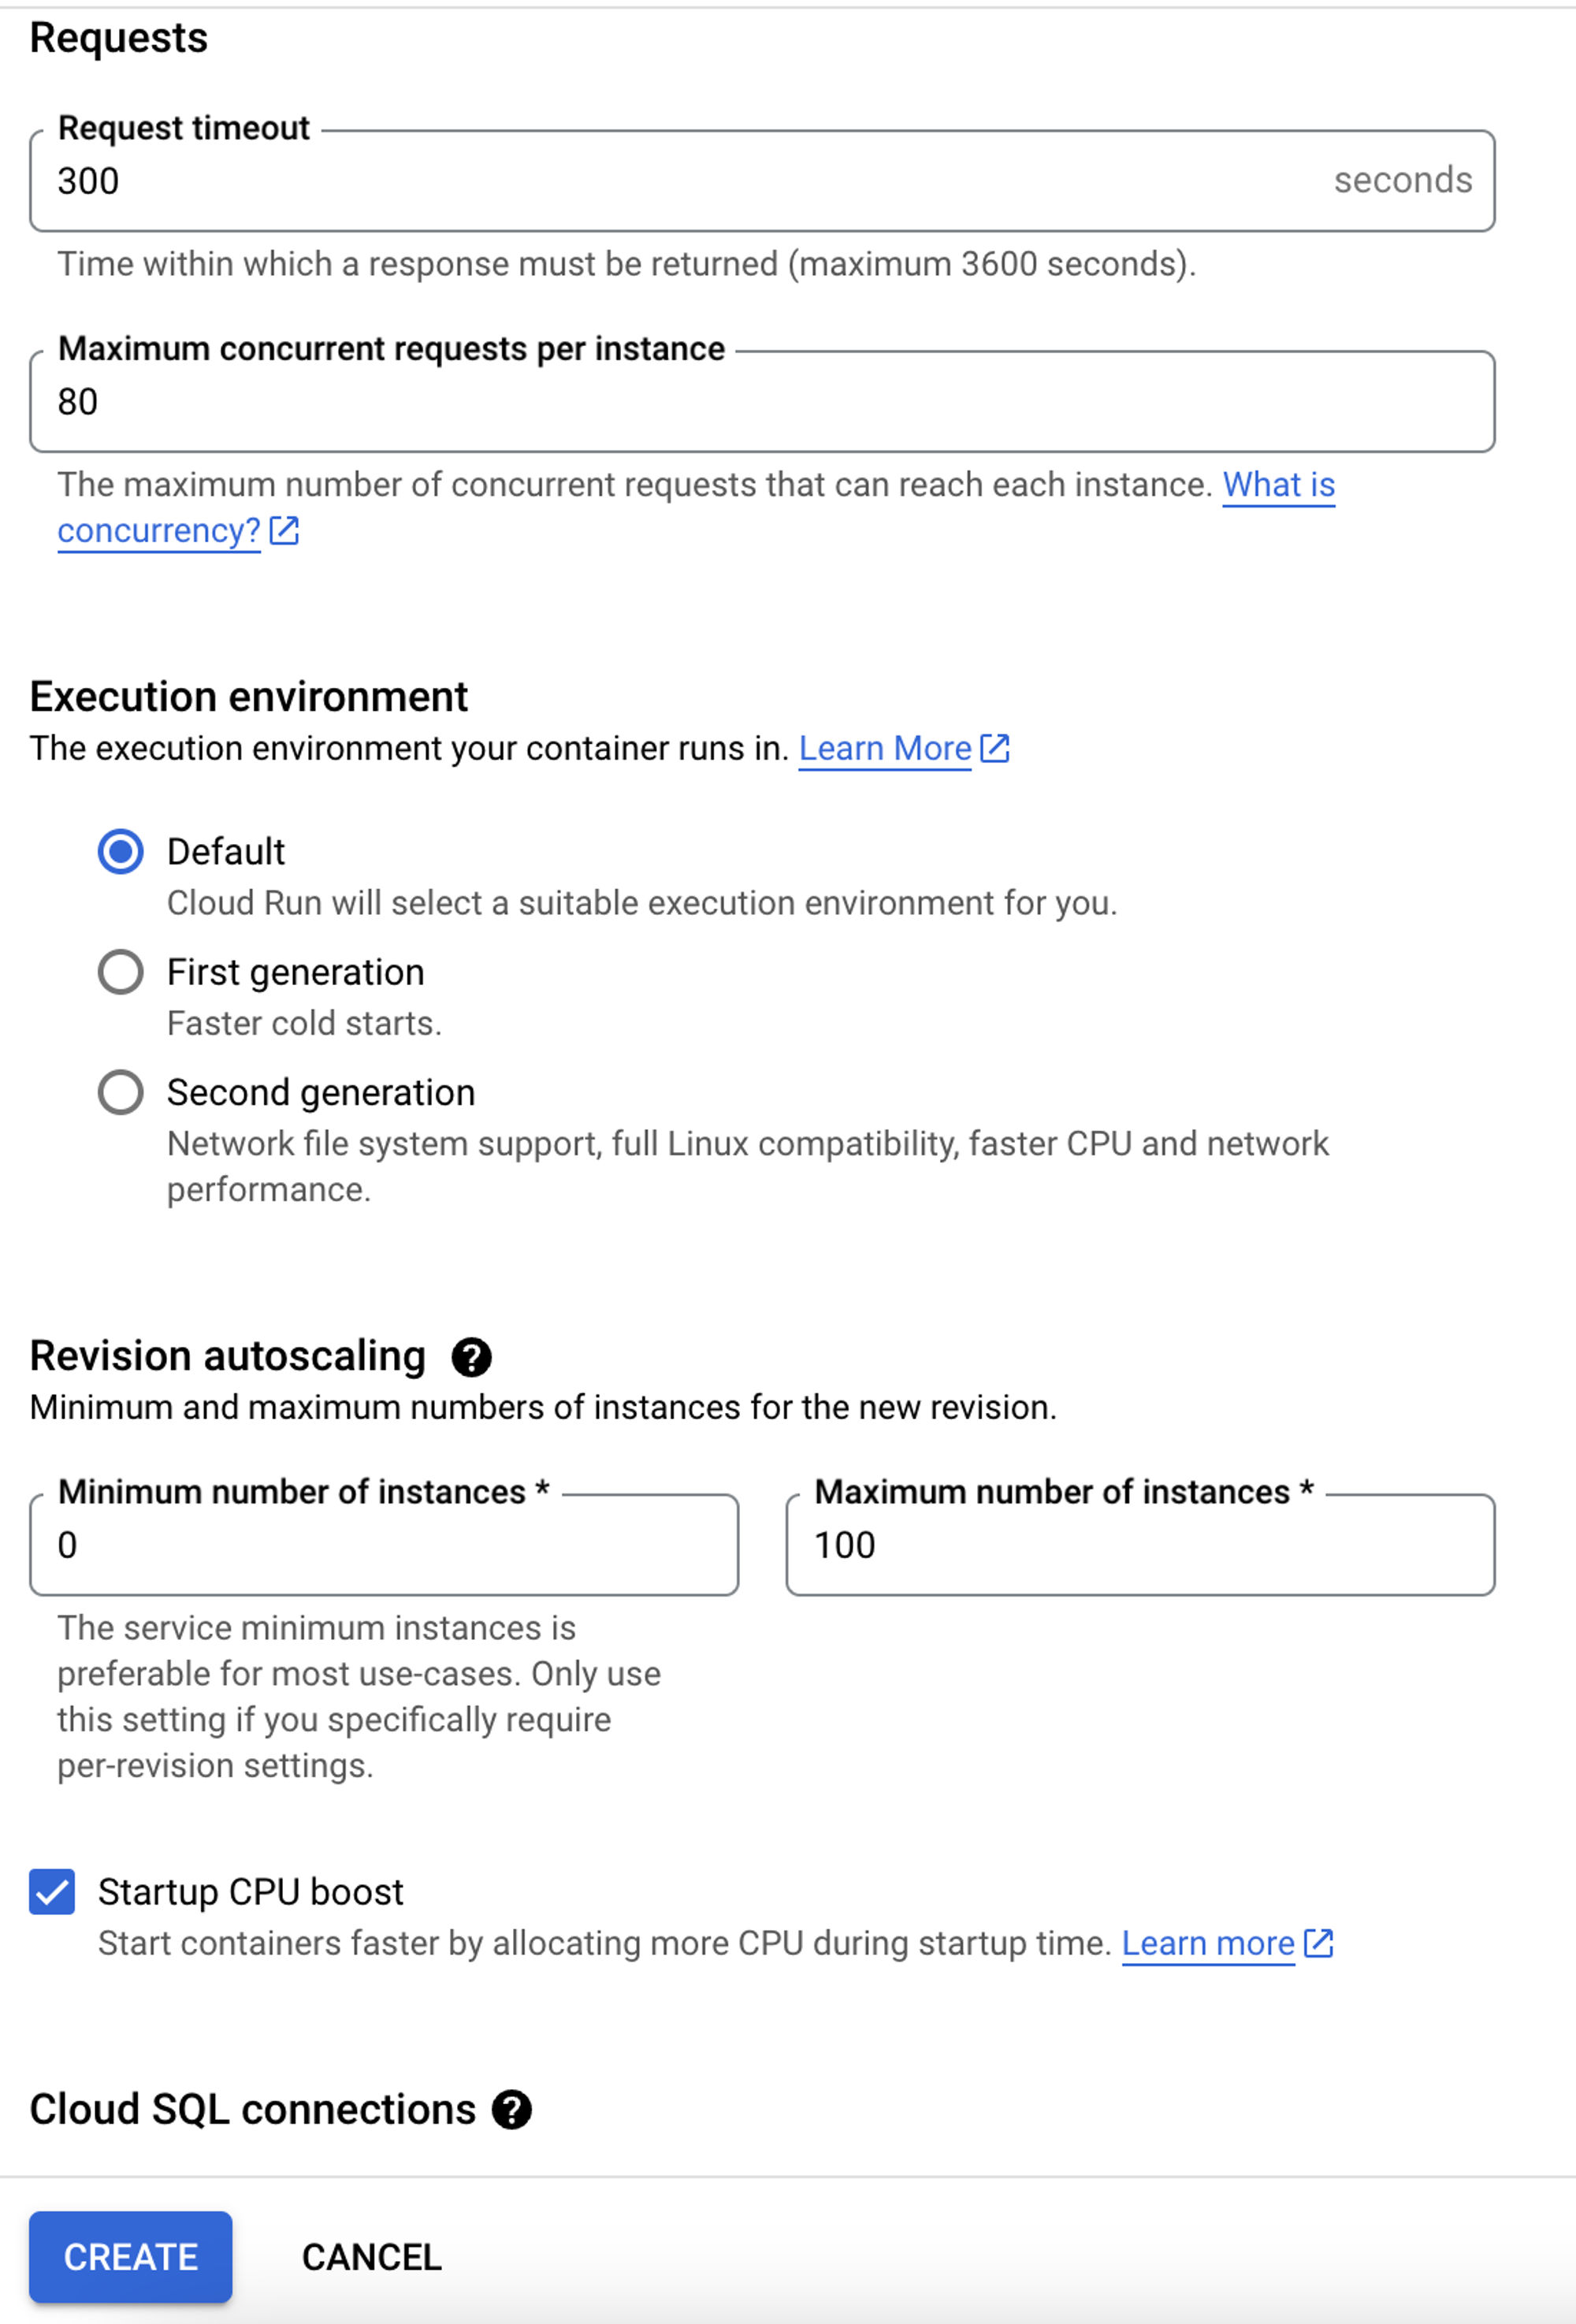This screenshot has height=2324, width=1576.
Task: Click the Cloud SQL connections help icon
Action: click(511, 2110)
